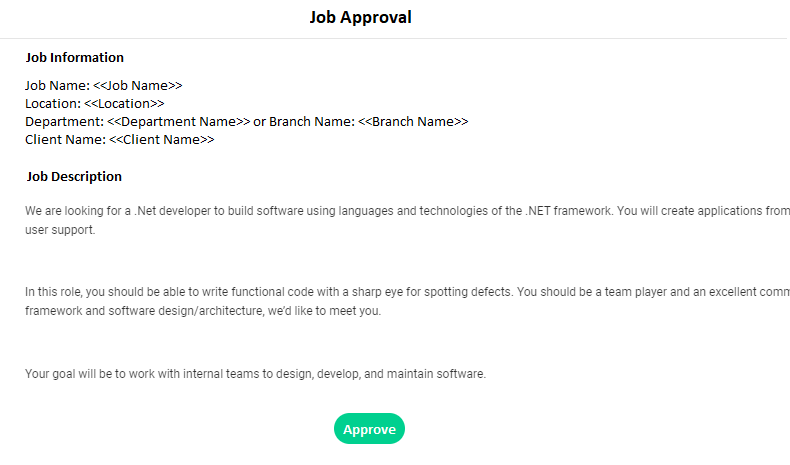Click the horizontal divider below the title
This screenshot has height=465, width=790.
tap(393, 38)
